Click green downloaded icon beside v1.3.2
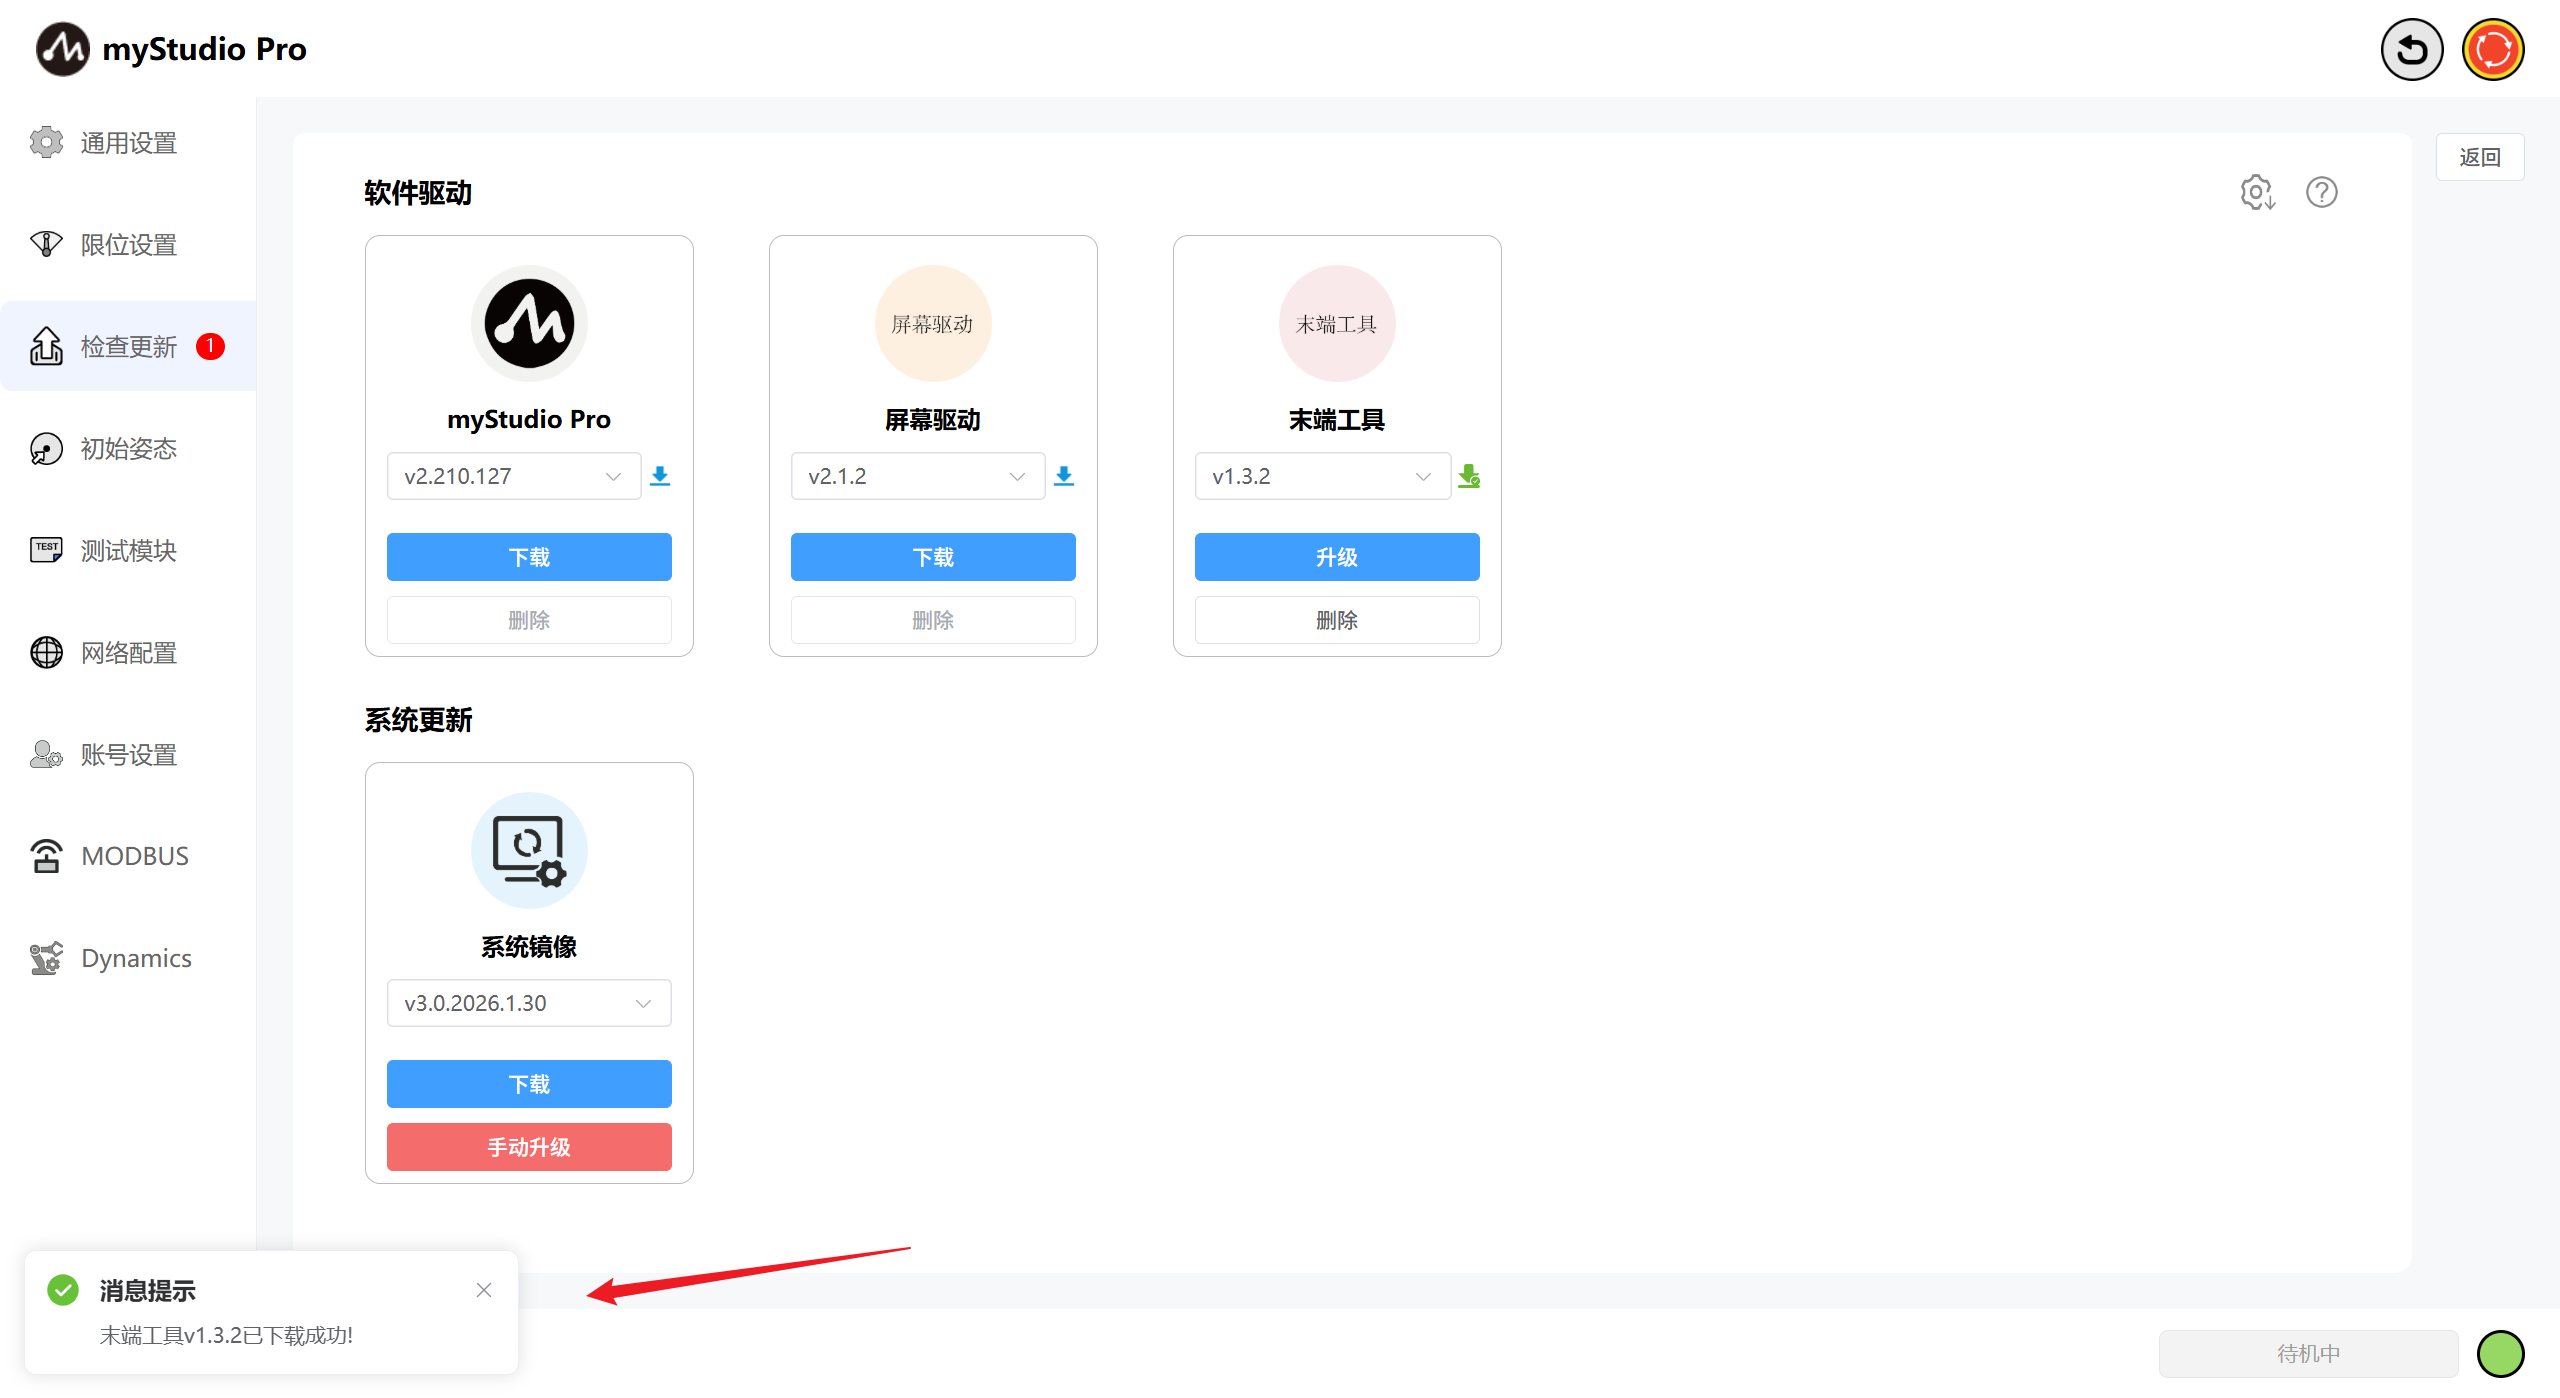 [x=1468, y=476]
